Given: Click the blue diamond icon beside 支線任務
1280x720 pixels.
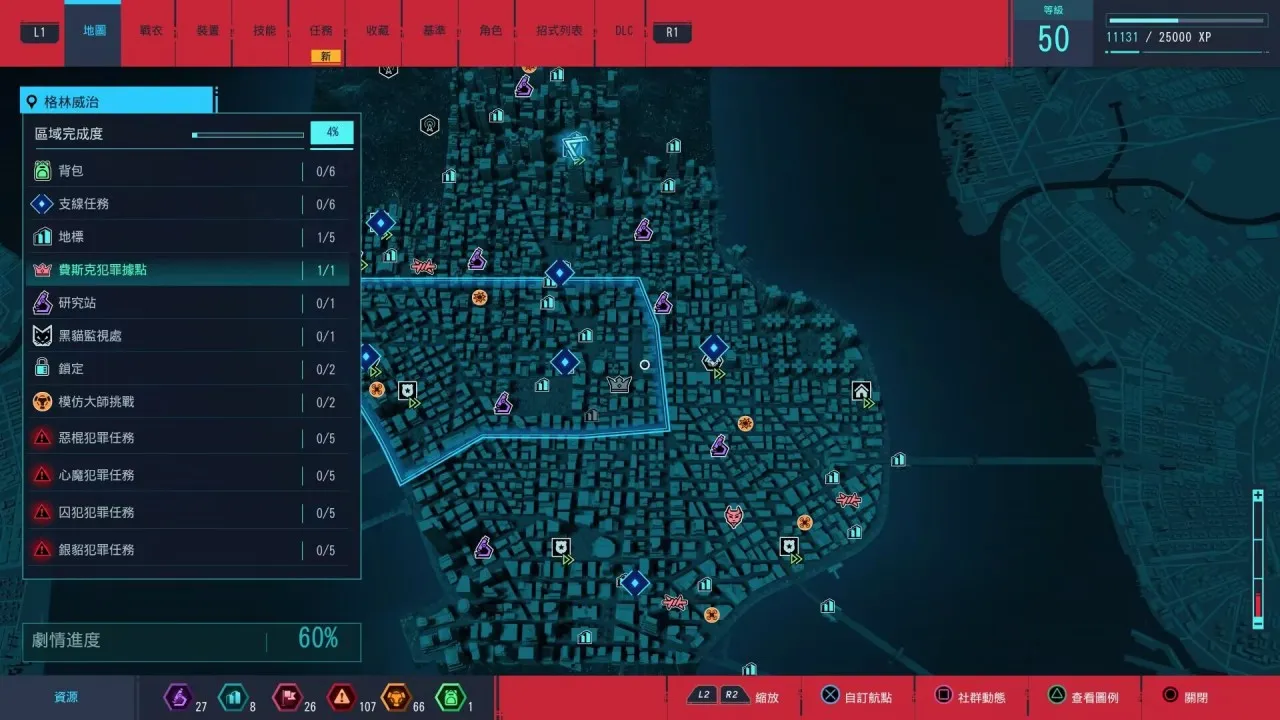Looking at the screenshot, I should 42,204.
